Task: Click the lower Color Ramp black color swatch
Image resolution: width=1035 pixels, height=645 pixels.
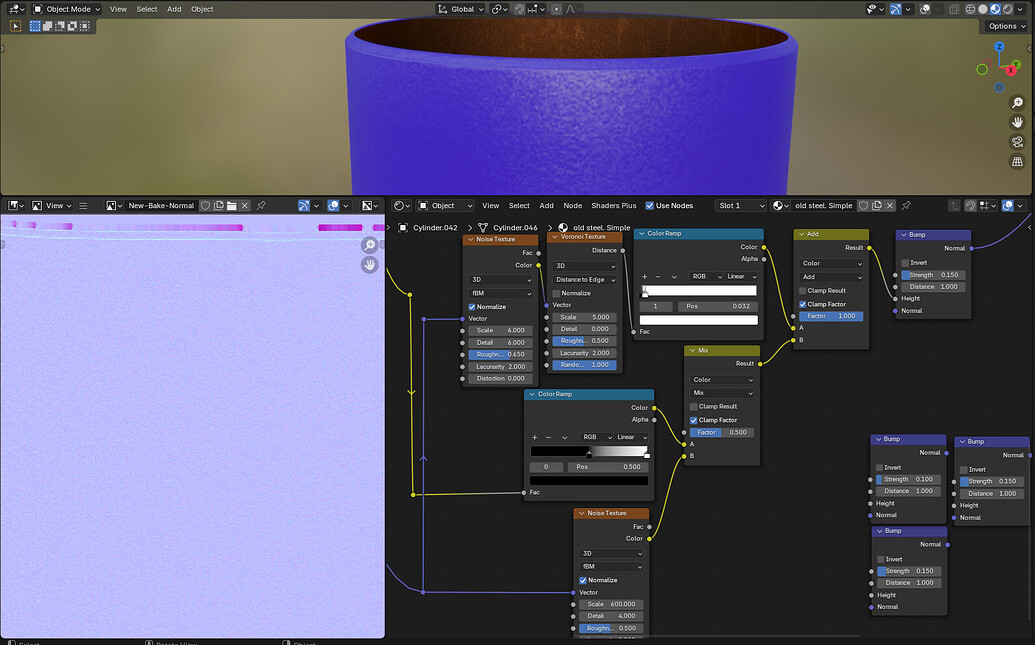Action: [x=589, y=481]
